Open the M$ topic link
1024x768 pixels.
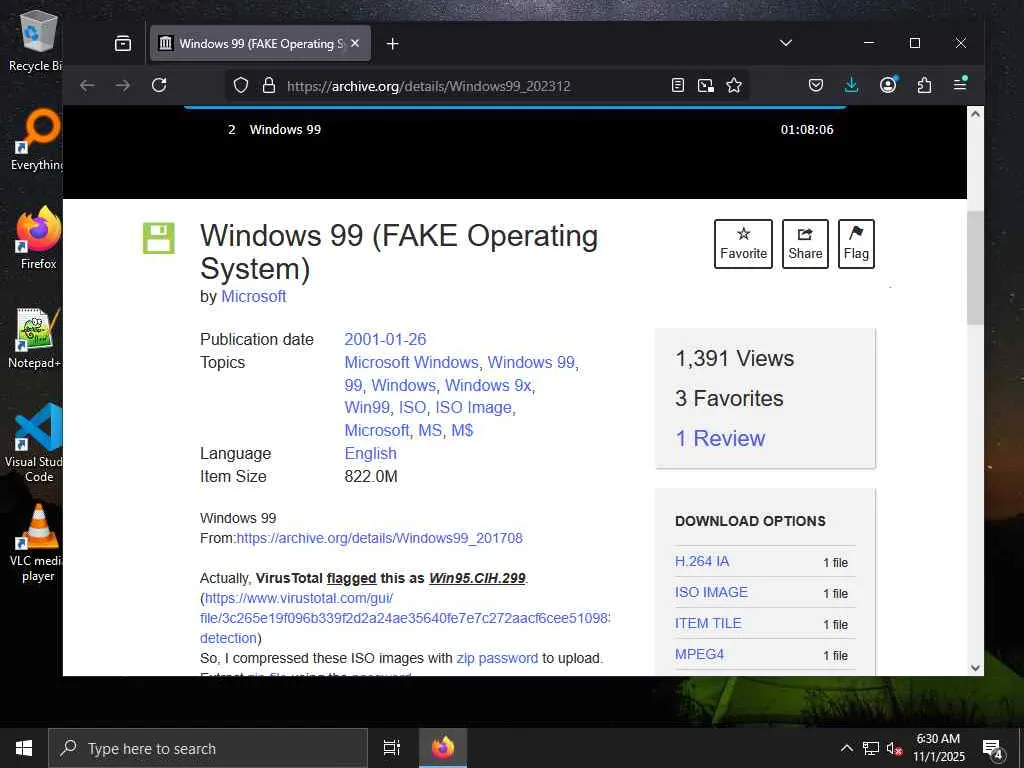click(x=462, y=430)
